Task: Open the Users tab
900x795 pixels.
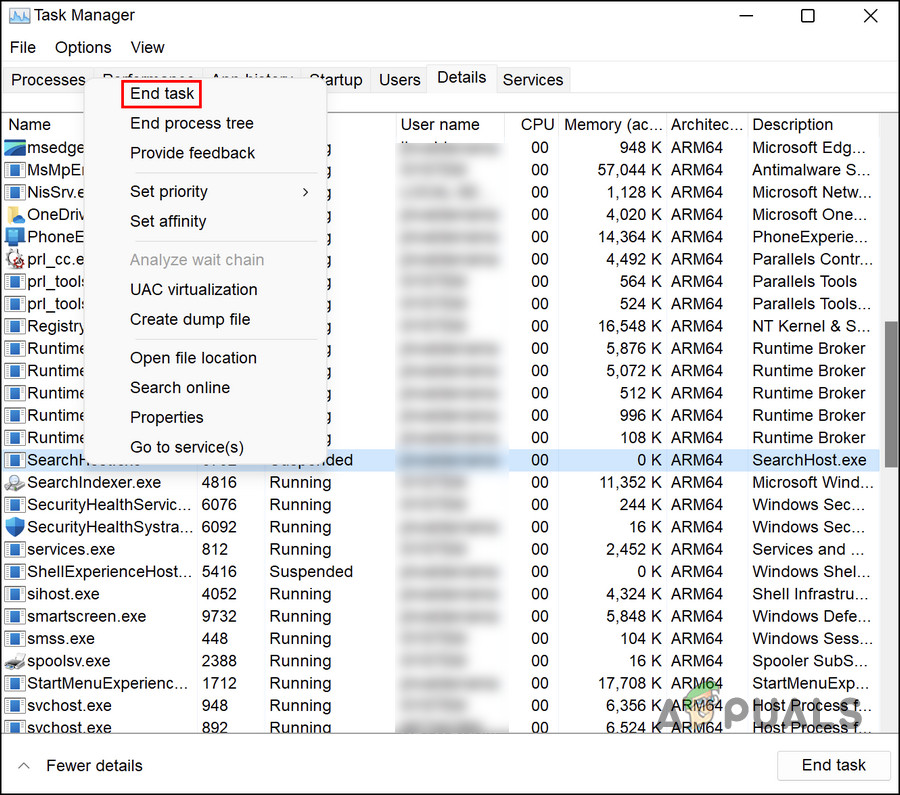Action: point(399,80)
